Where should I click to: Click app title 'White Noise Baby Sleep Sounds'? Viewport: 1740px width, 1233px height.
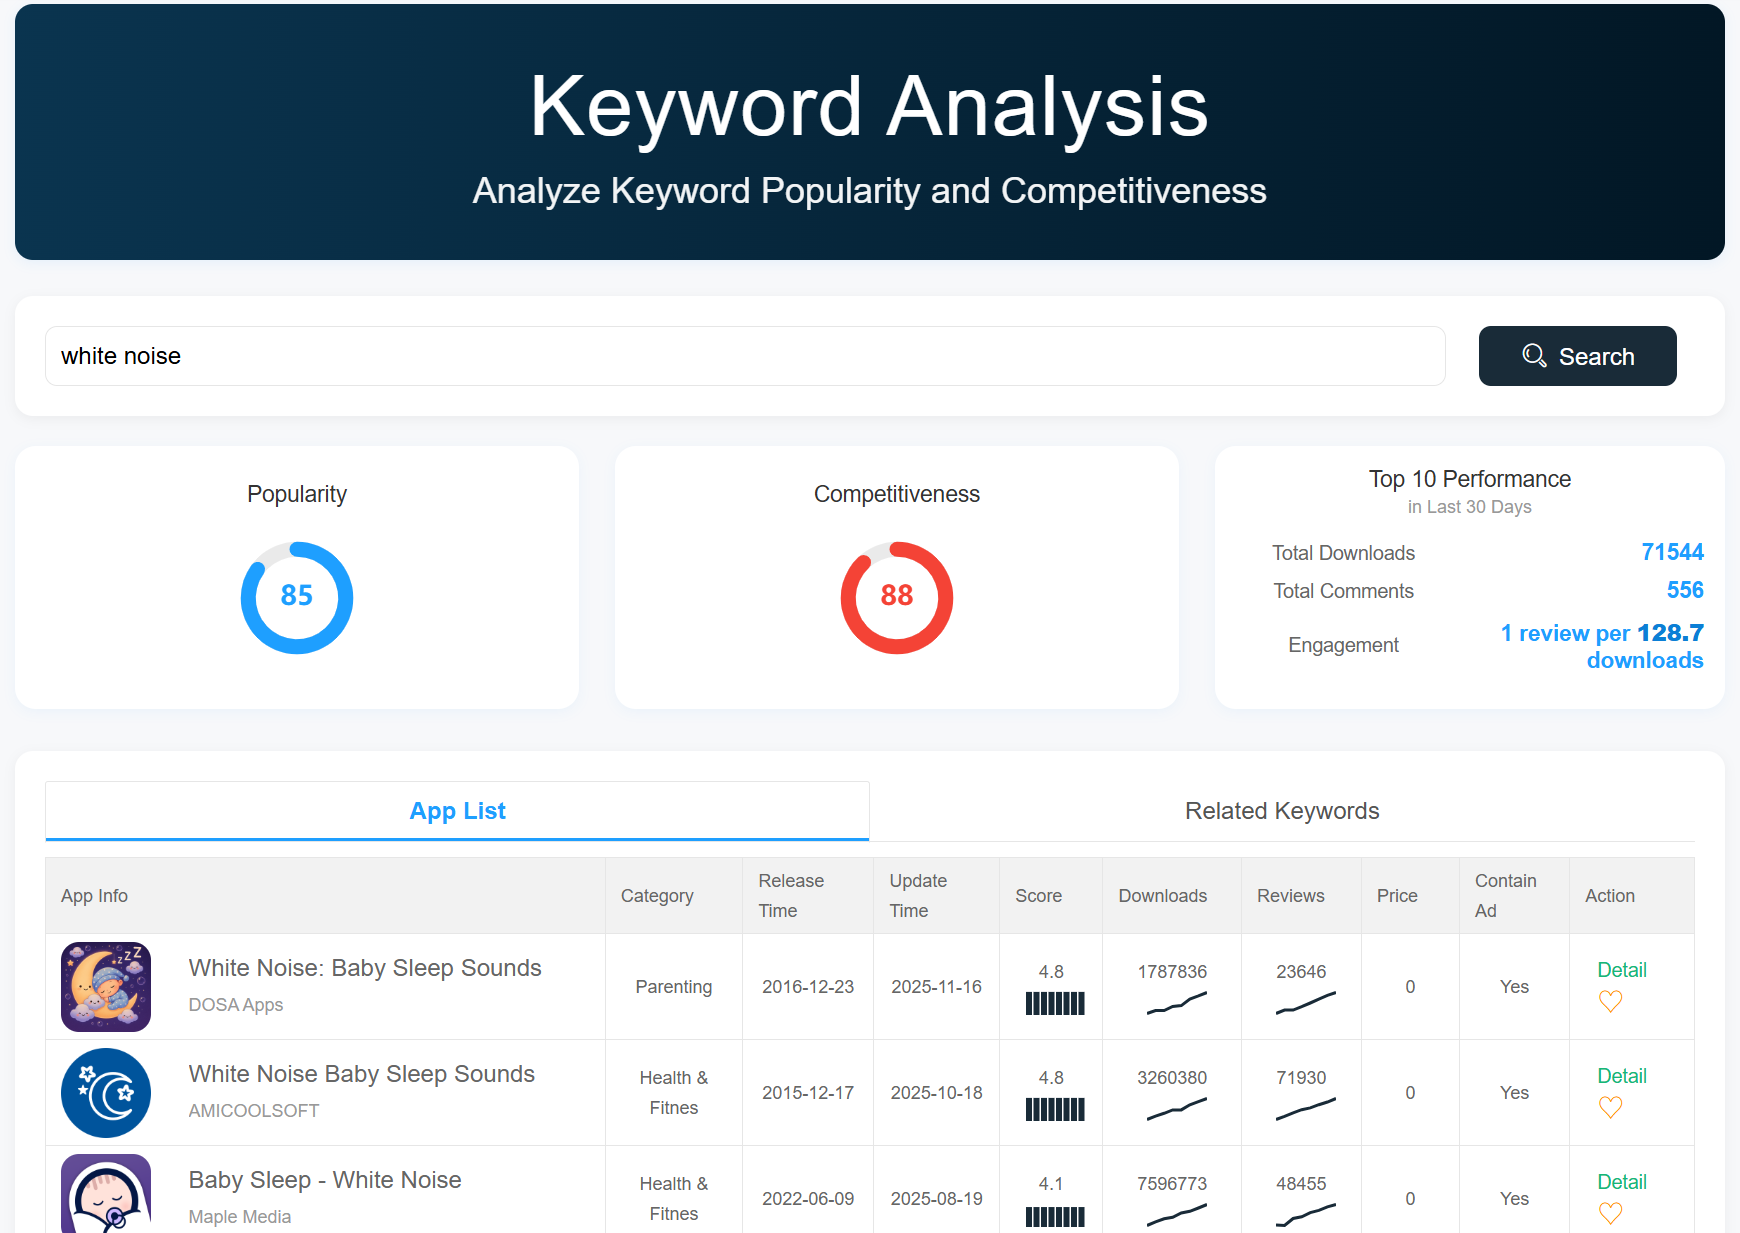[x=362, y=1074]
